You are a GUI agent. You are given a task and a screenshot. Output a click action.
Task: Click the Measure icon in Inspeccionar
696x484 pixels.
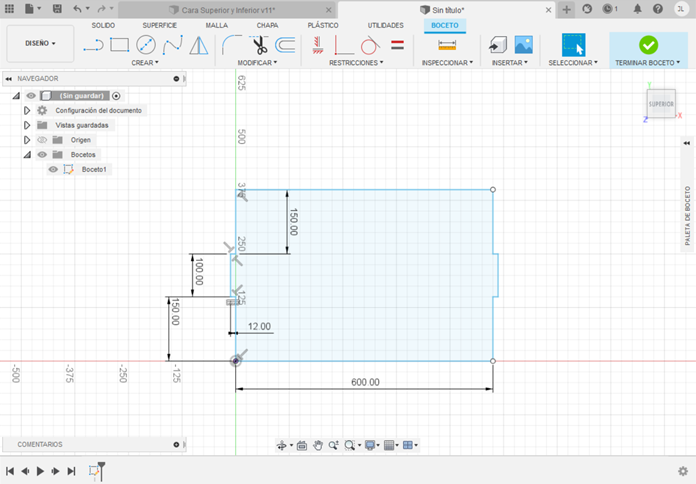click(x=447, y=45)
